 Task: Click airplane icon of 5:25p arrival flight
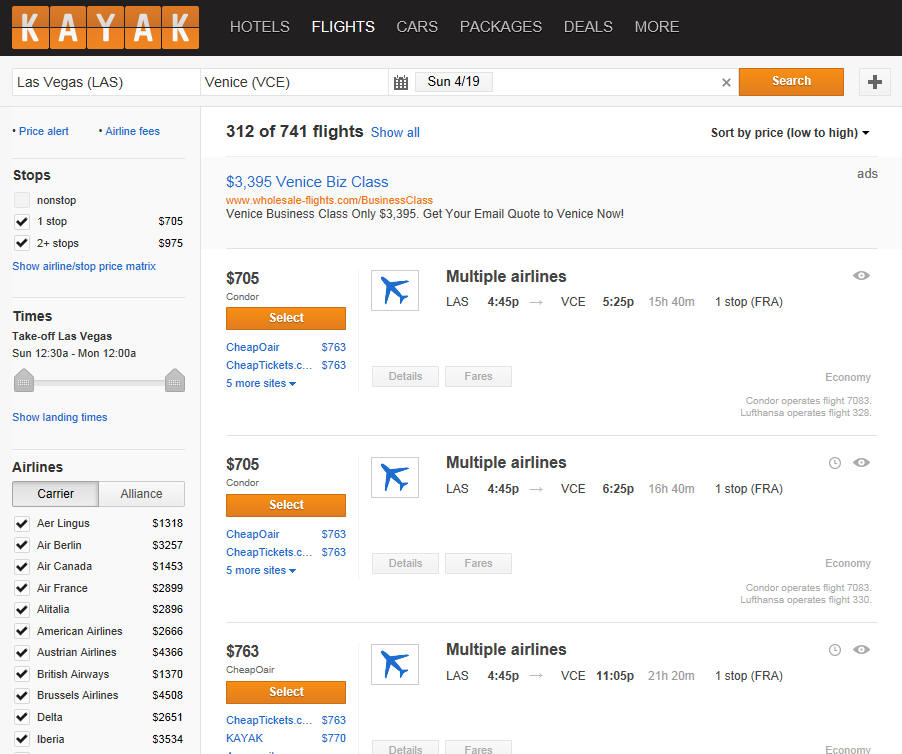tap(395, 290)
